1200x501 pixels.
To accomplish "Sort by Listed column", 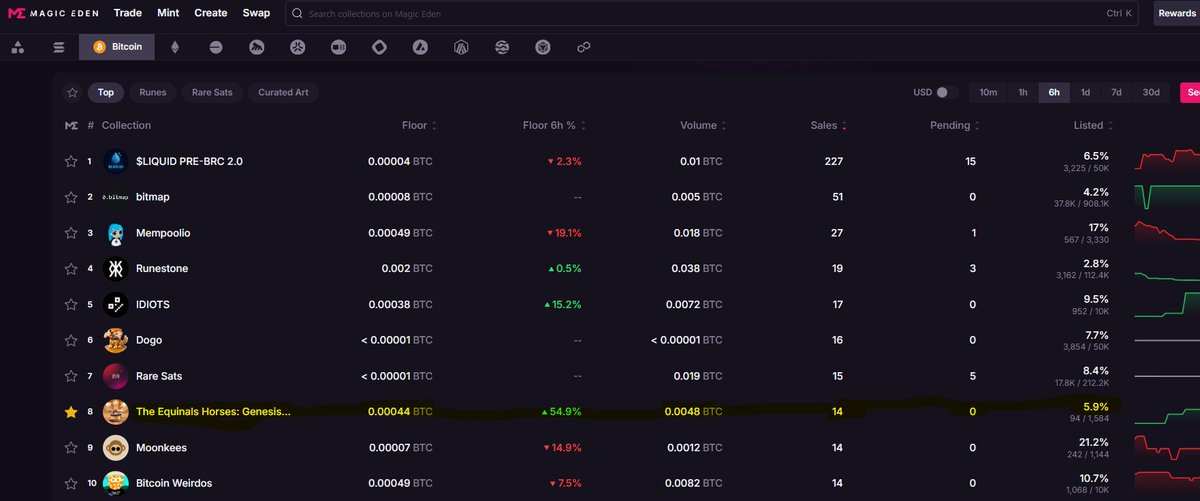I will coord(1092,125).
